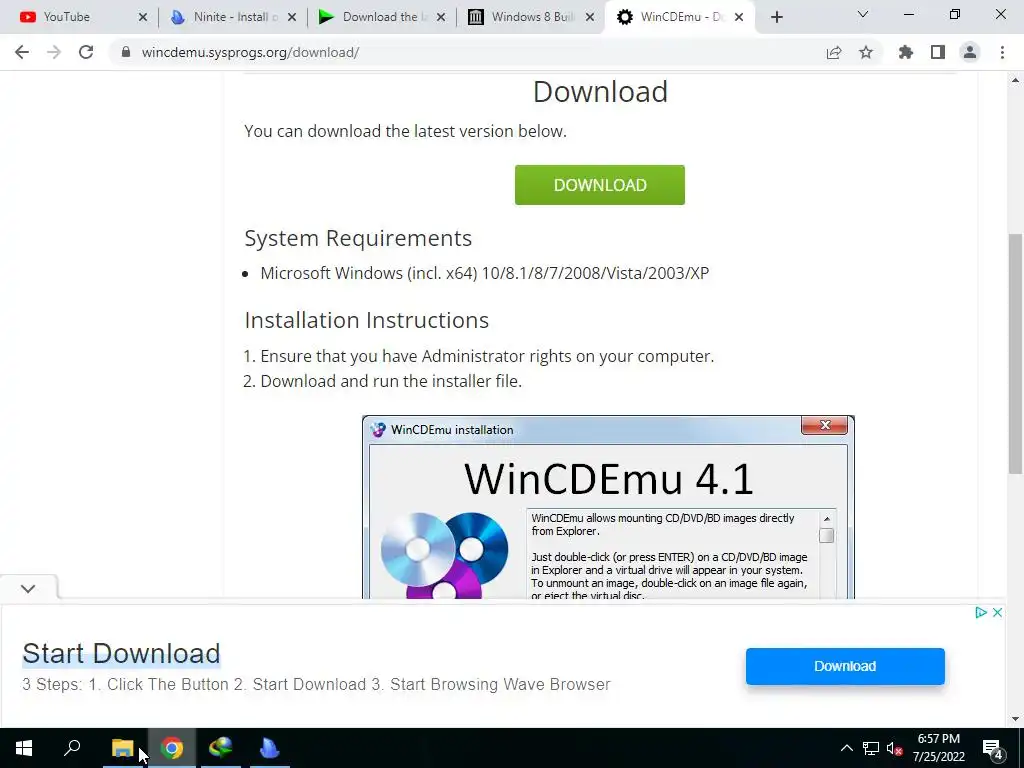Click the Start Download ad headline
The height and width of the screenshot is (768, 1024).
coord(121,654)
